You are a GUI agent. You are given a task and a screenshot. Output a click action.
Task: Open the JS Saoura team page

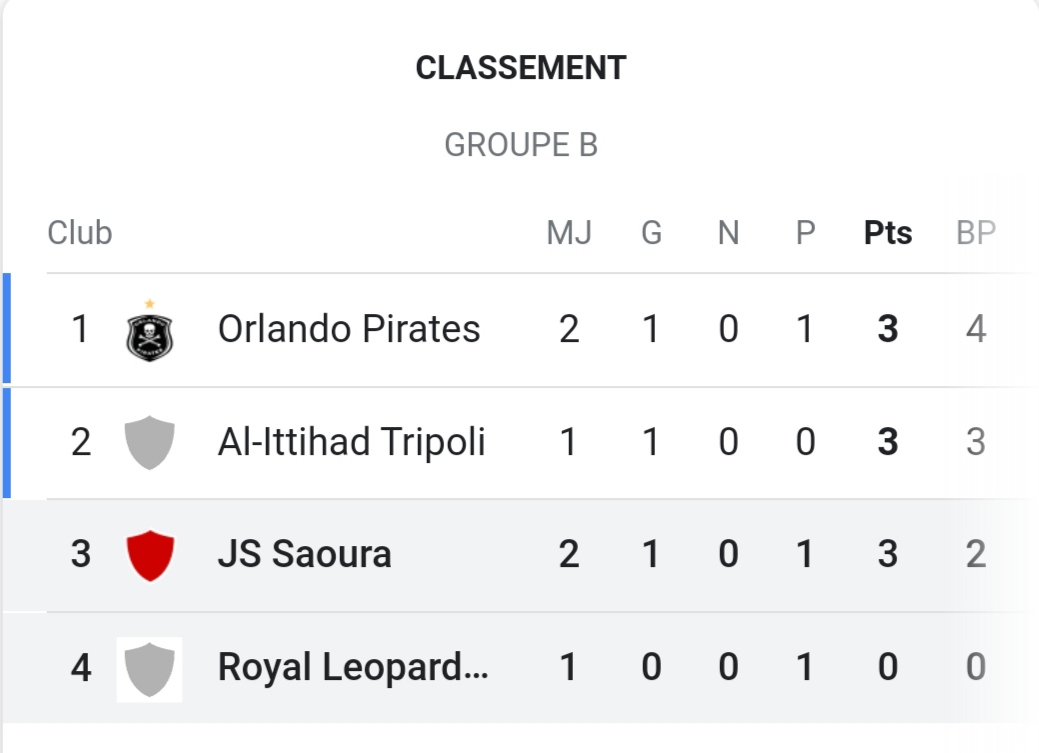304,554
